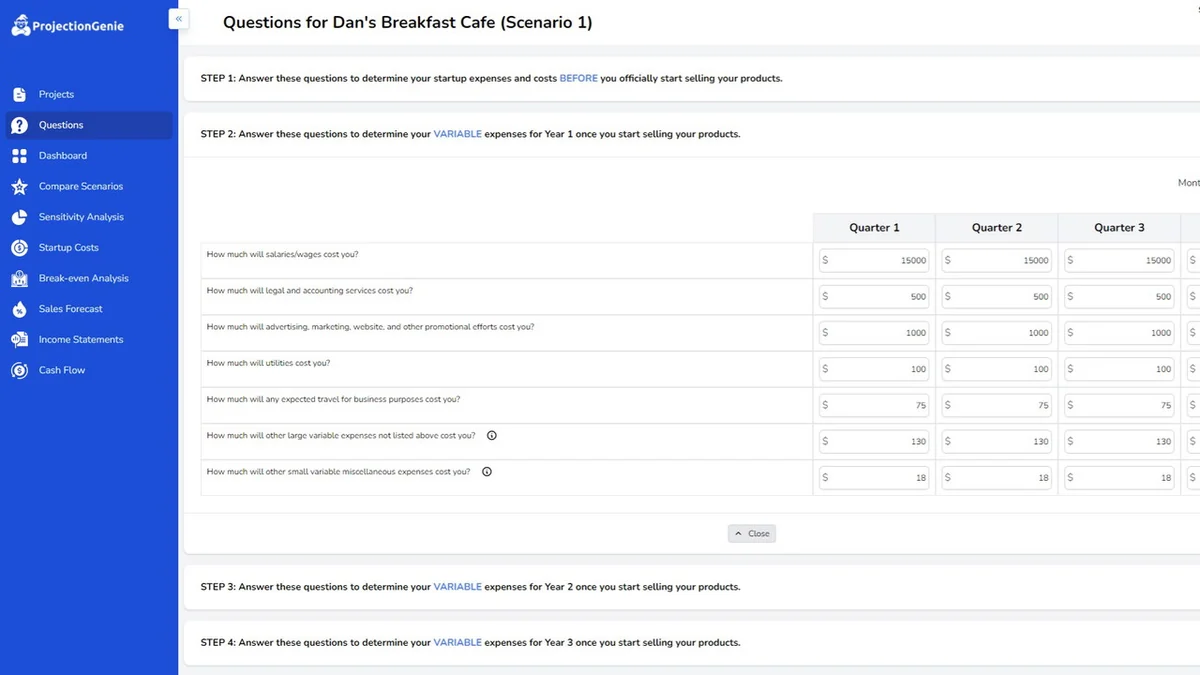Click the Projects icon in sidebar
Viewport: 1200px width, 675px height.
(19, 94)
